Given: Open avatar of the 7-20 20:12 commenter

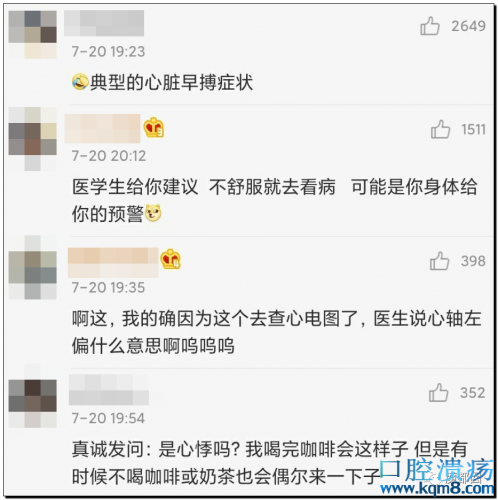Looking at the screenshot, I should pyautogui.click(x=33, y=139).
